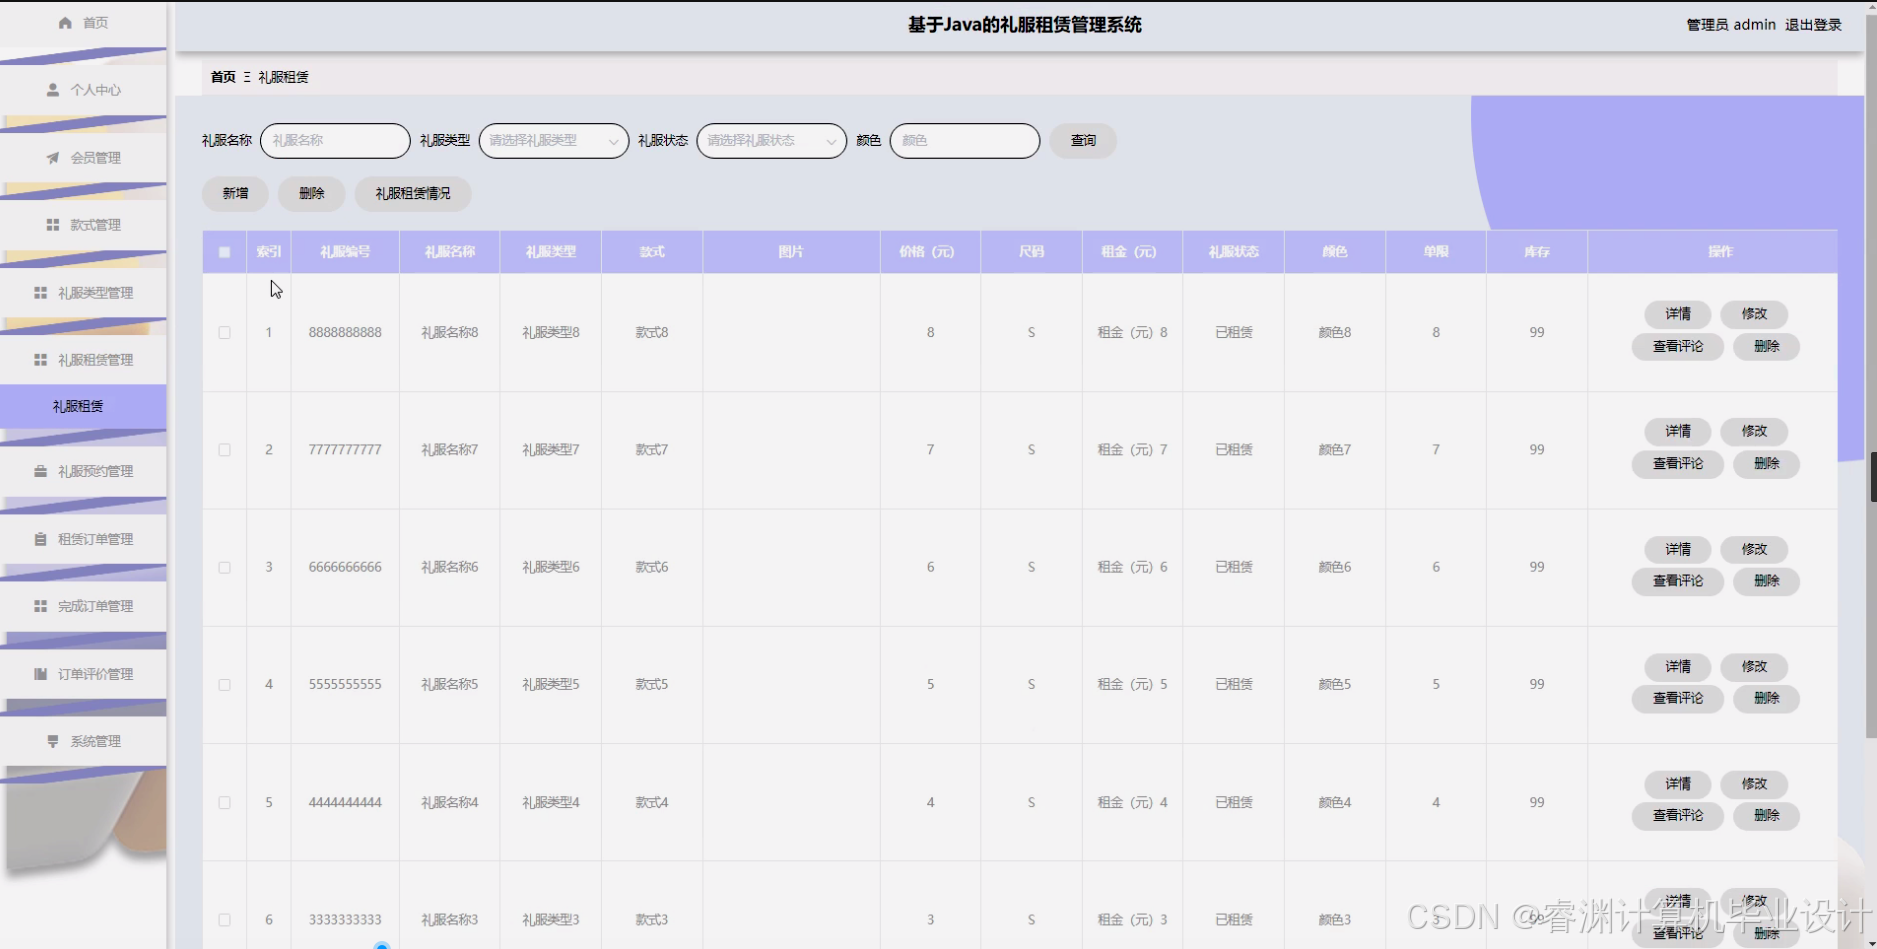
Task: Select the 礼服类型管理 icon
Action: tap(40, 292)
